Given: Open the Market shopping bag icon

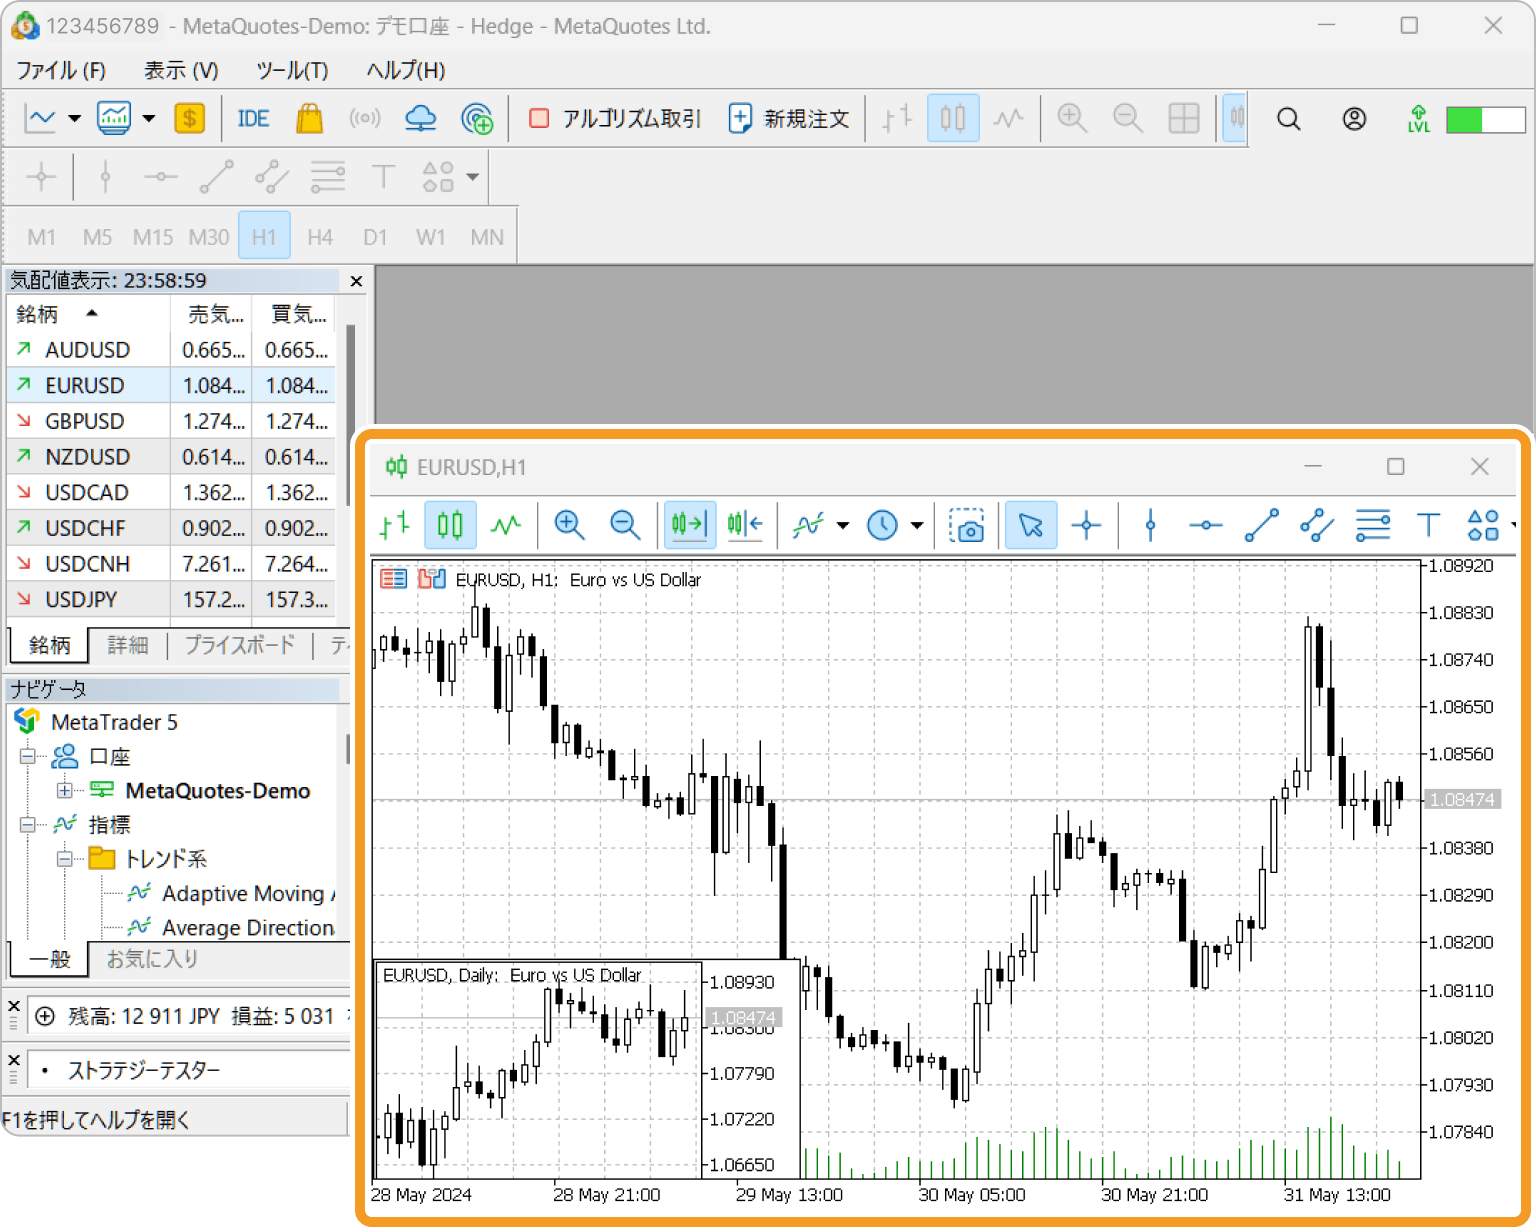Looking at the screenshot, I should tap(309, 119).
